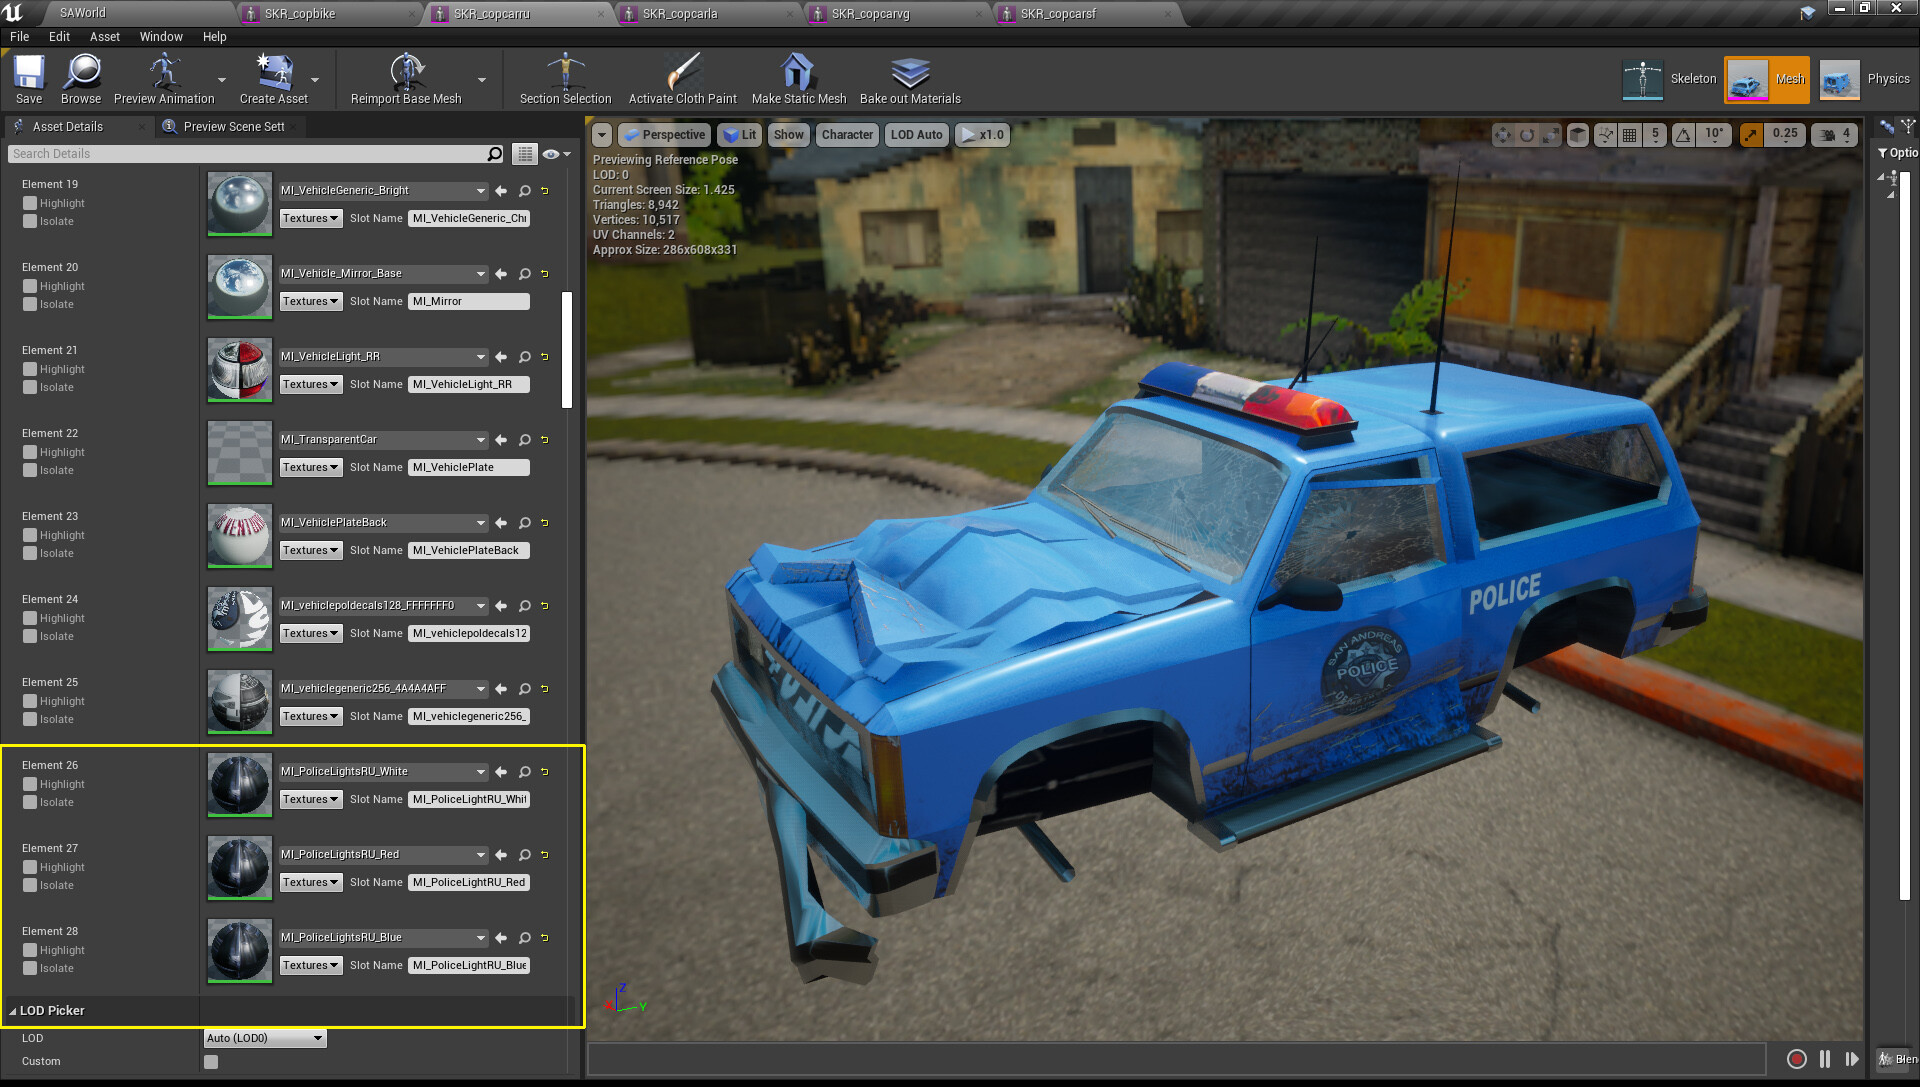Screen dimensions: 1920x1087
Task: Click Make Static Mesh icon
Action: tap(798, 79)
